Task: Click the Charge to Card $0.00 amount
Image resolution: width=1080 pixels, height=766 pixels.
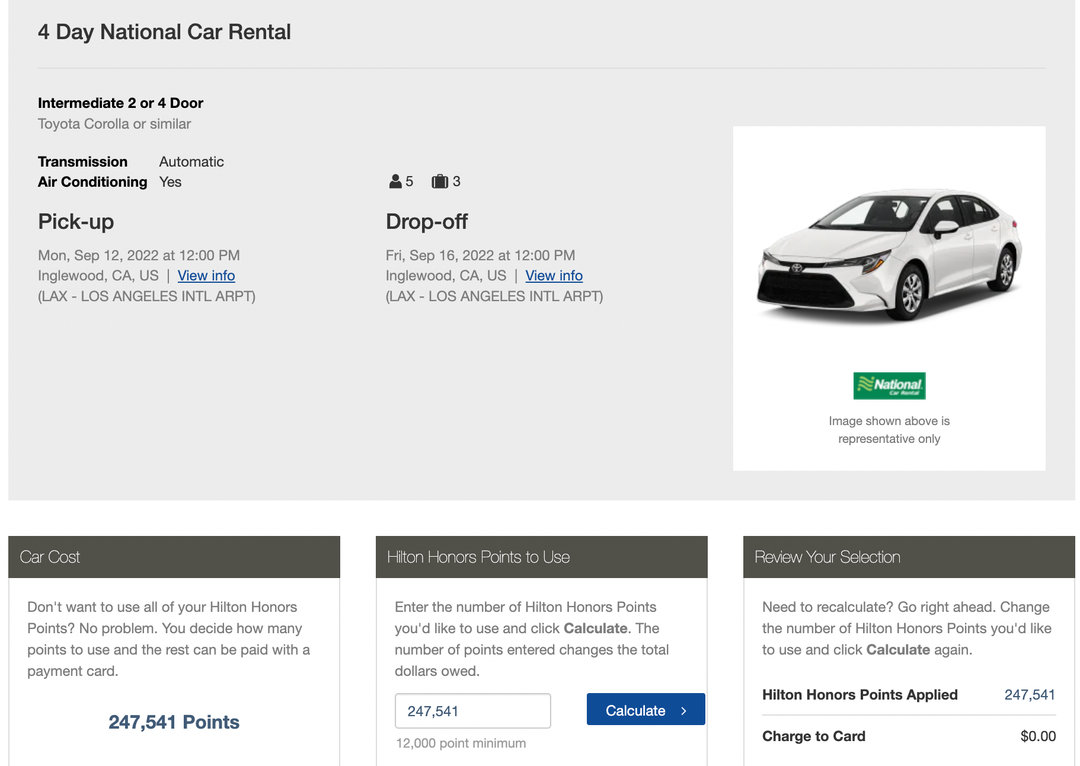Action: [1037, 736]
